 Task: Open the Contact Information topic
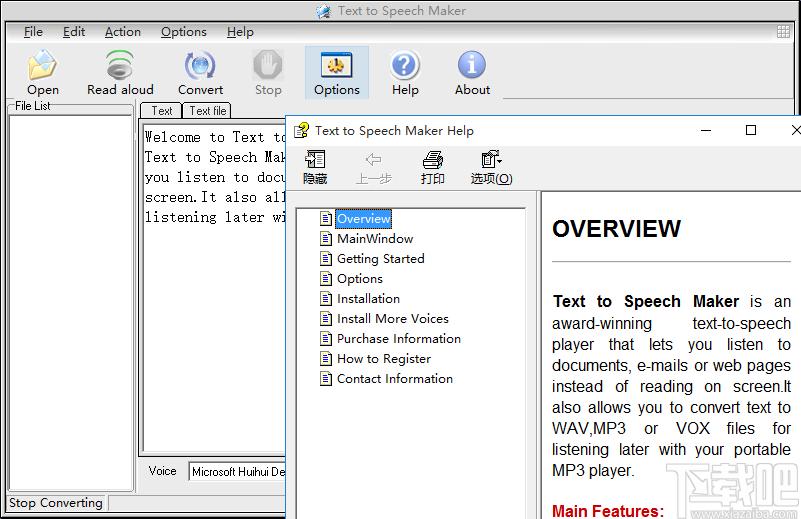[x=395, y=379]
